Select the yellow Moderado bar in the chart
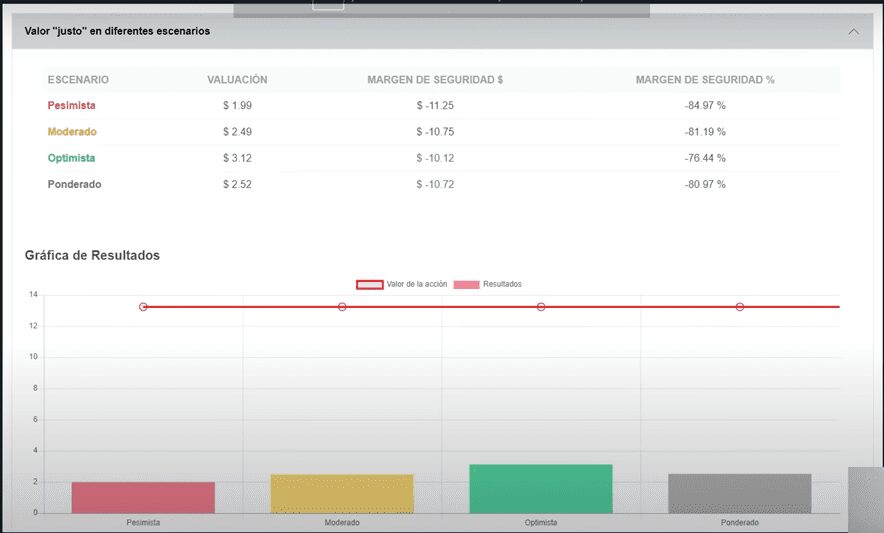The width and height of the screenshot is (884, 533). (342, 493)
